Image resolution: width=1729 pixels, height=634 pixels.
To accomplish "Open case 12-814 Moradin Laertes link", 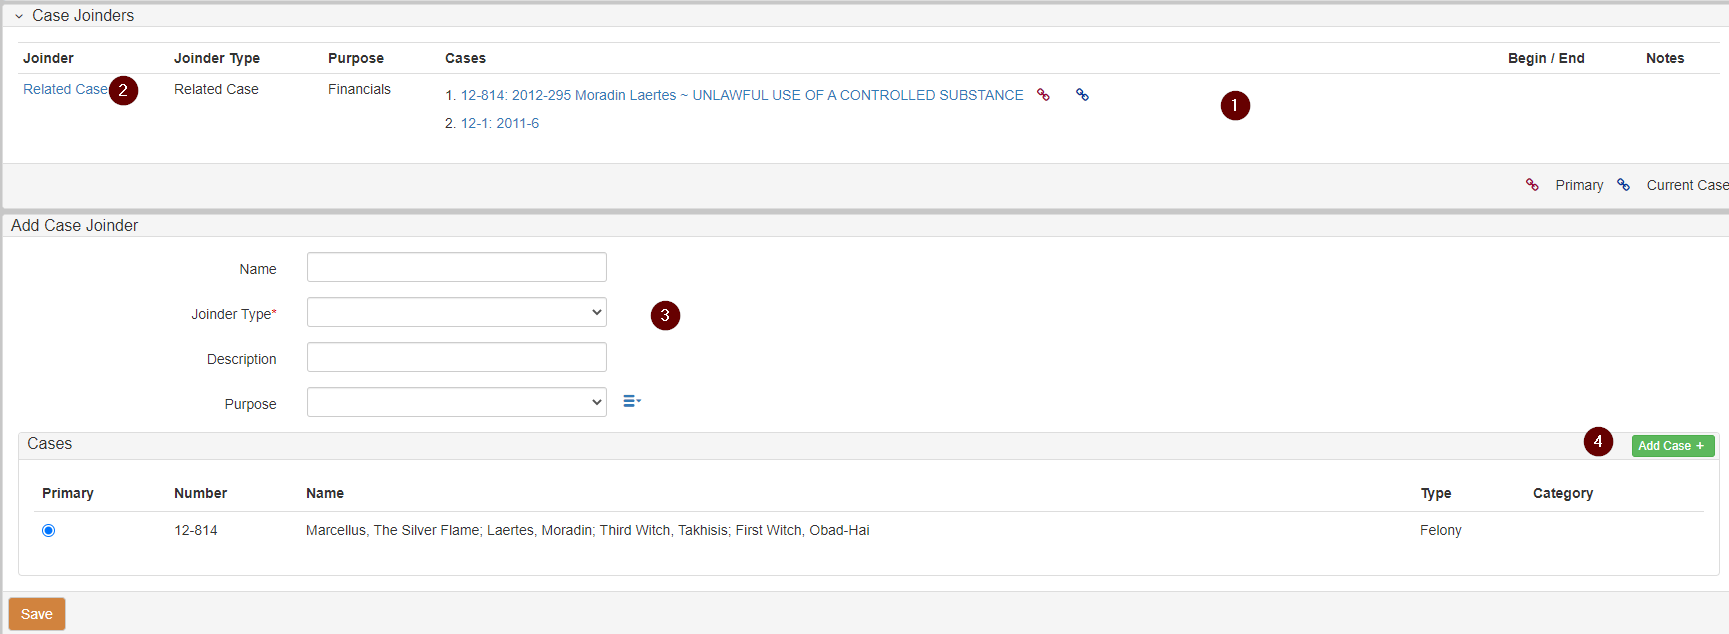I will (741, 95).
